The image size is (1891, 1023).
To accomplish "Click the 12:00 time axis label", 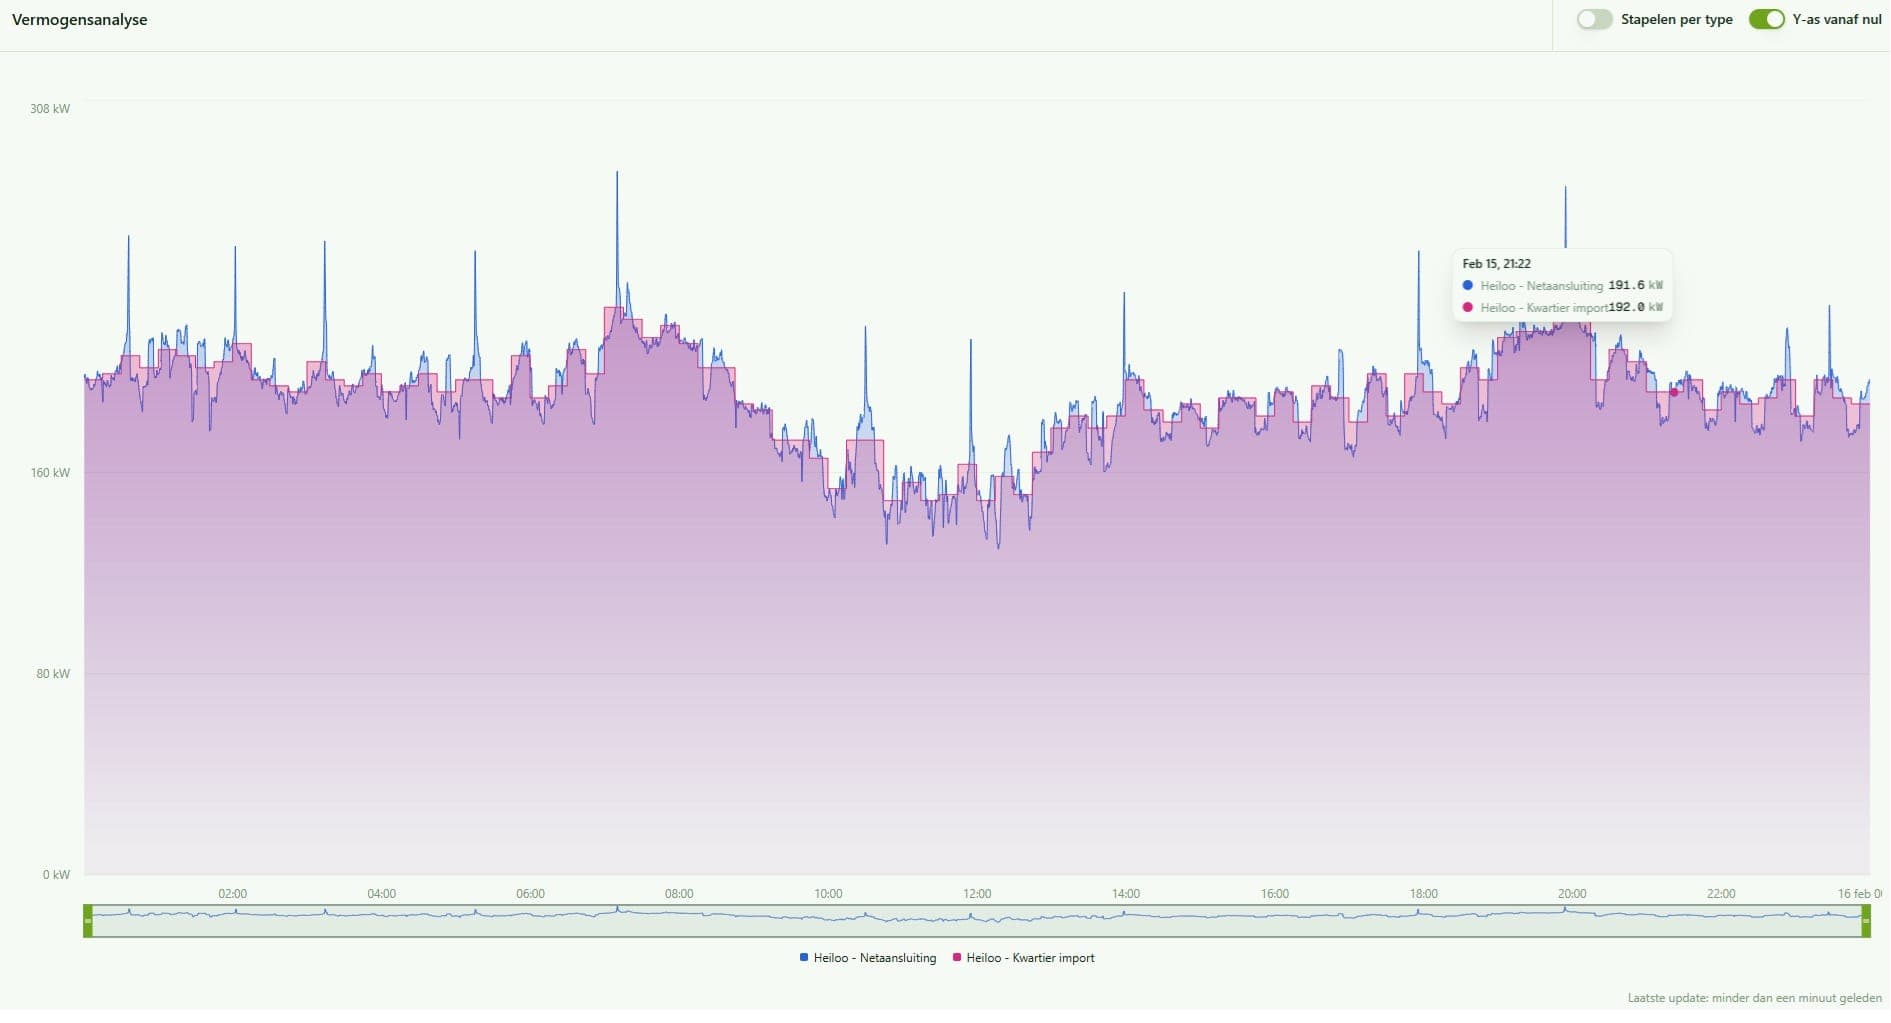I will point(977,894).
